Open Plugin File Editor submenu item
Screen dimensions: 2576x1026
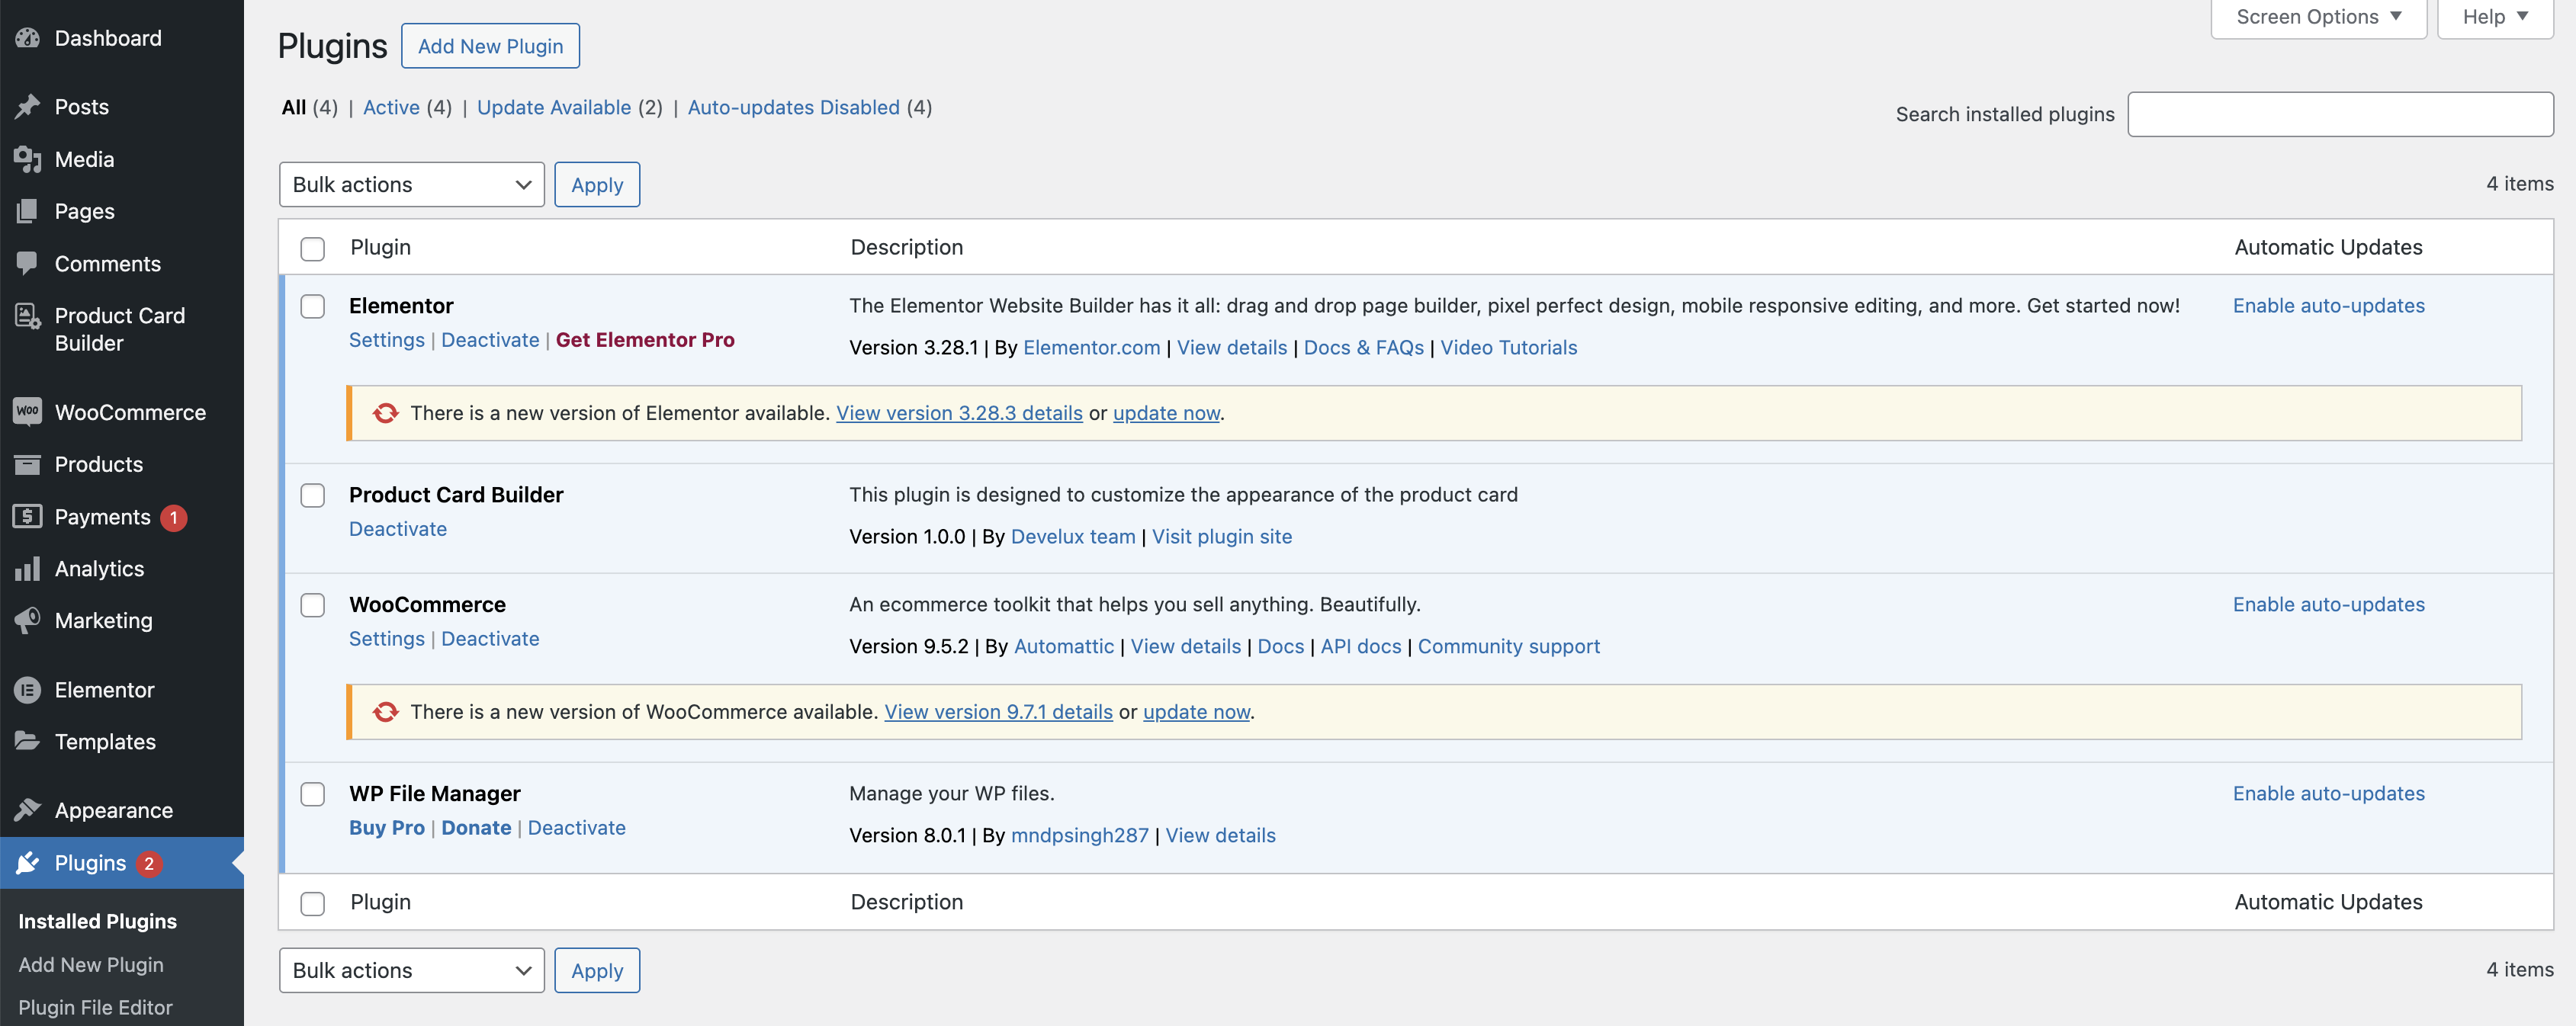point(95,1008)
